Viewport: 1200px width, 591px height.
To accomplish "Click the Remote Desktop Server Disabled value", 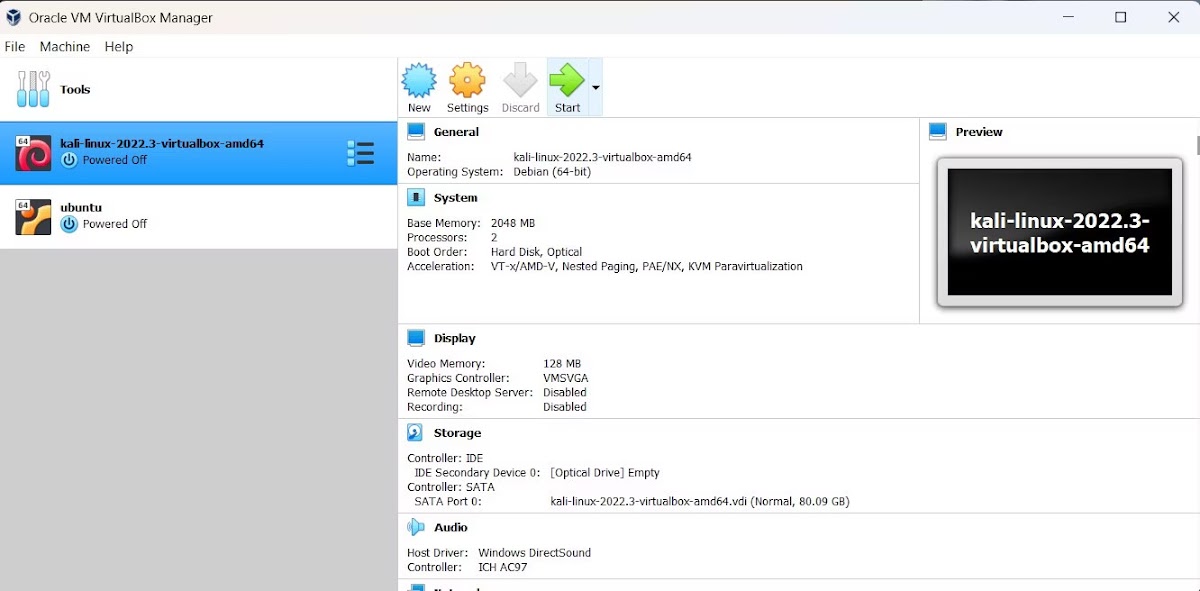I will [x=565, y=393].
